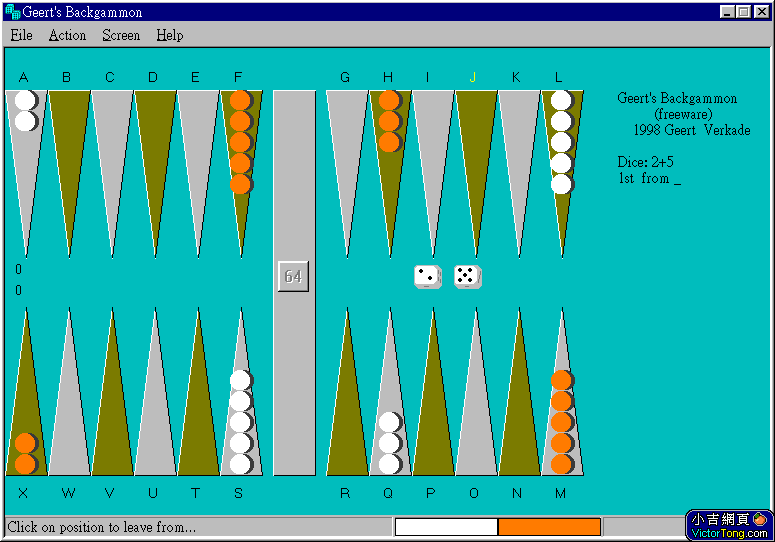Click the die showing five

[x=468, y=277]
